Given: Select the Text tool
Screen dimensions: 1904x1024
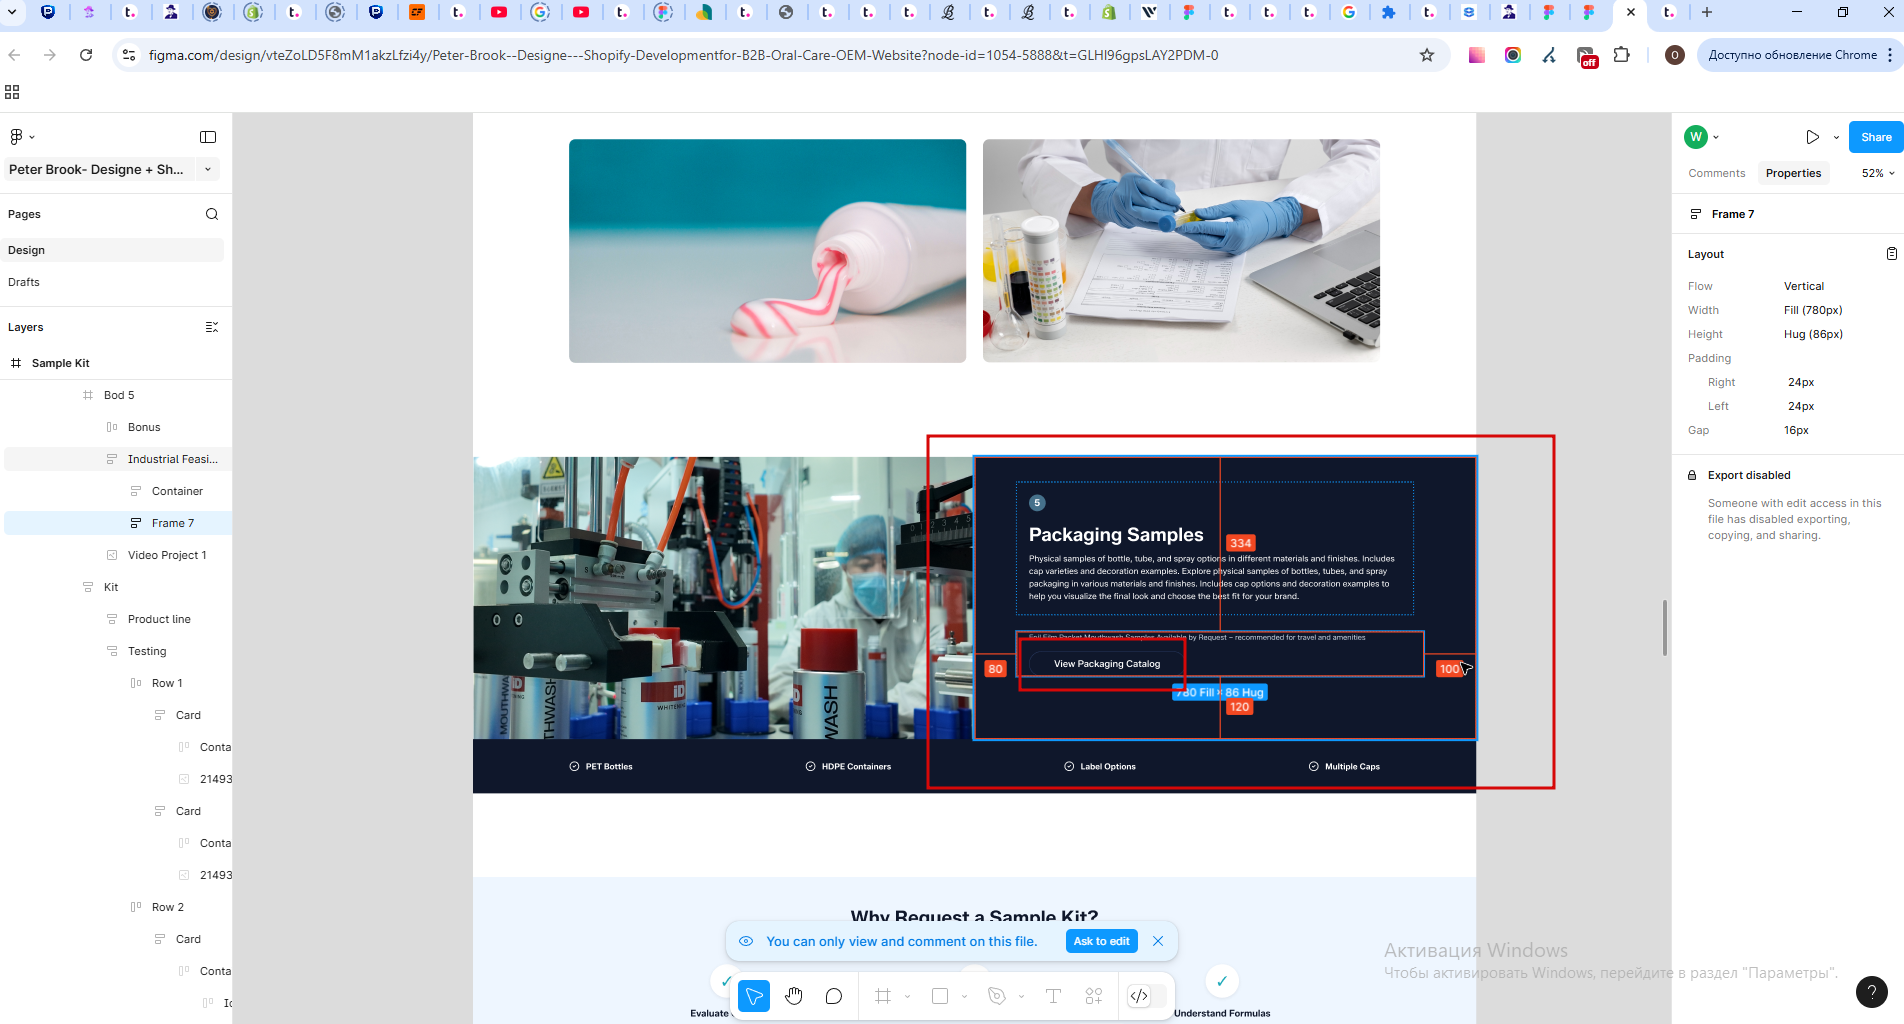Looking at the screenshot, I should (x=1053, y=996).
